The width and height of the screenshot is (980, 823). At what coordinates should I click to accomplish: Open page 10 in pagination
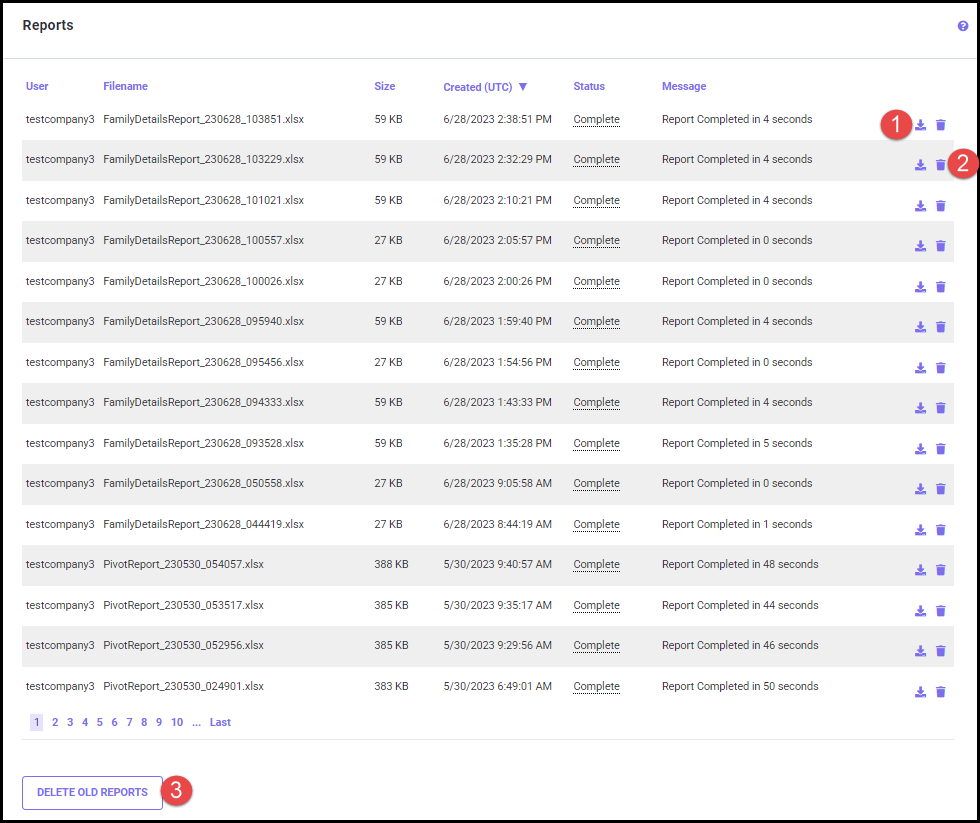pos(177,722)
